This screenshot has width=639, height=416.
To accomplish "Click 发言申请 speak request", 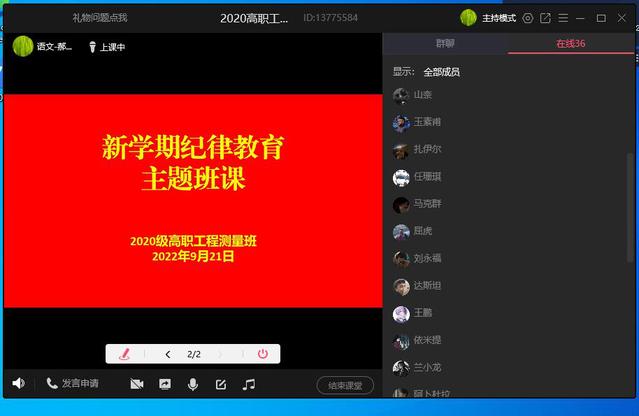I will click(72, 384).
